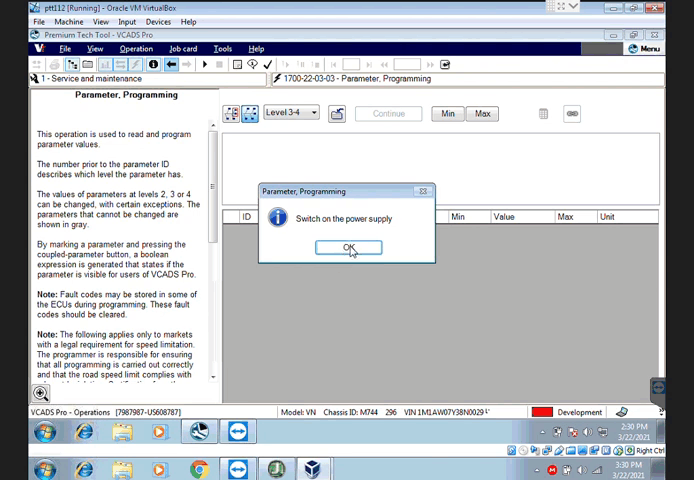Click the Max button

[x=482, y=114]
